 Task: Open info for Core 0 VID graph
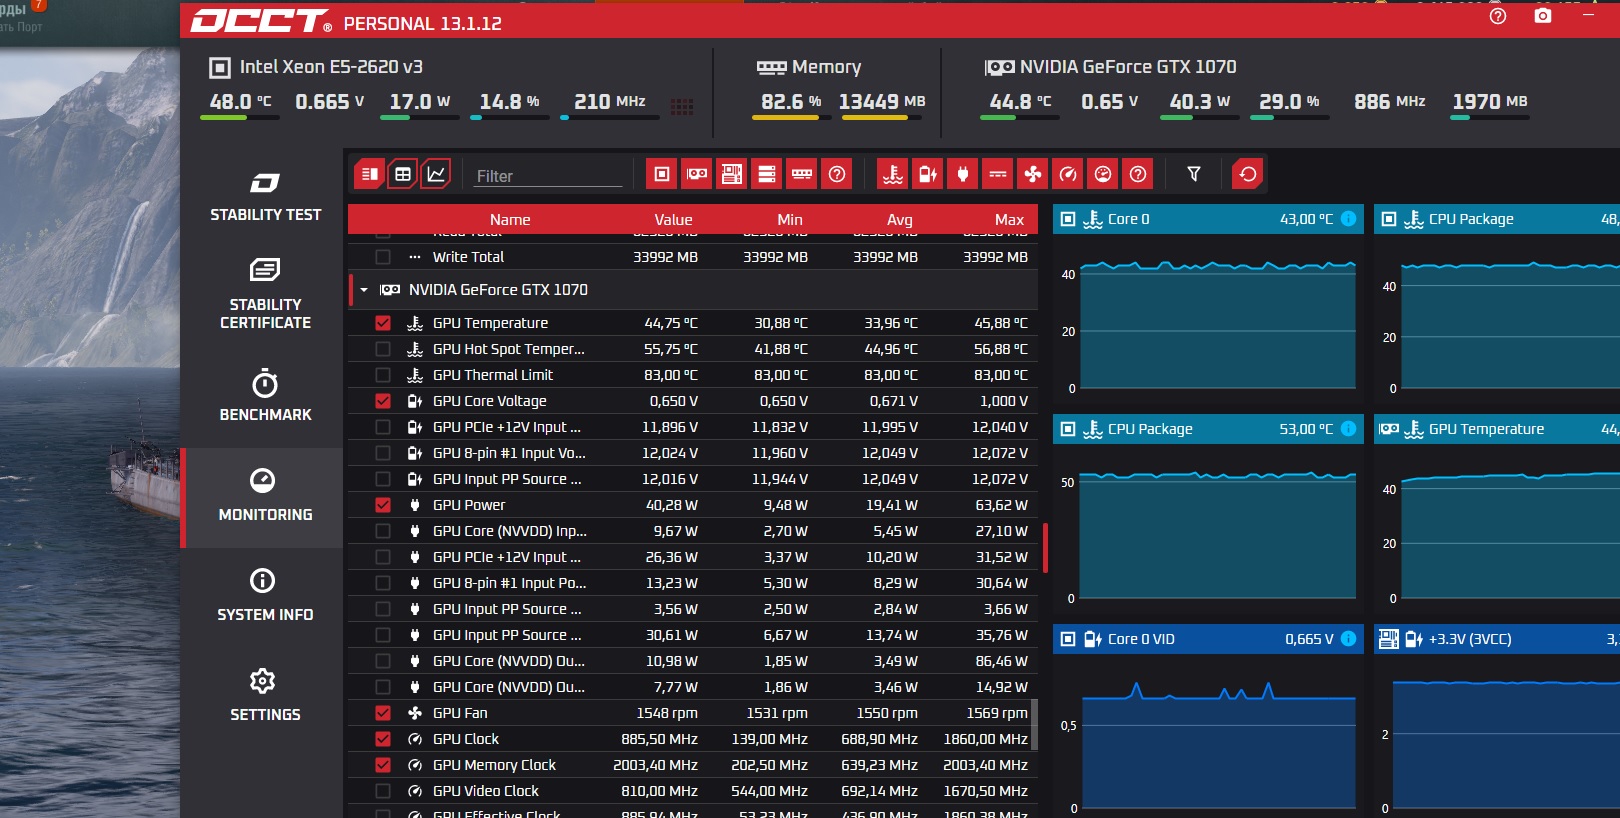[x=1348, y=639]
